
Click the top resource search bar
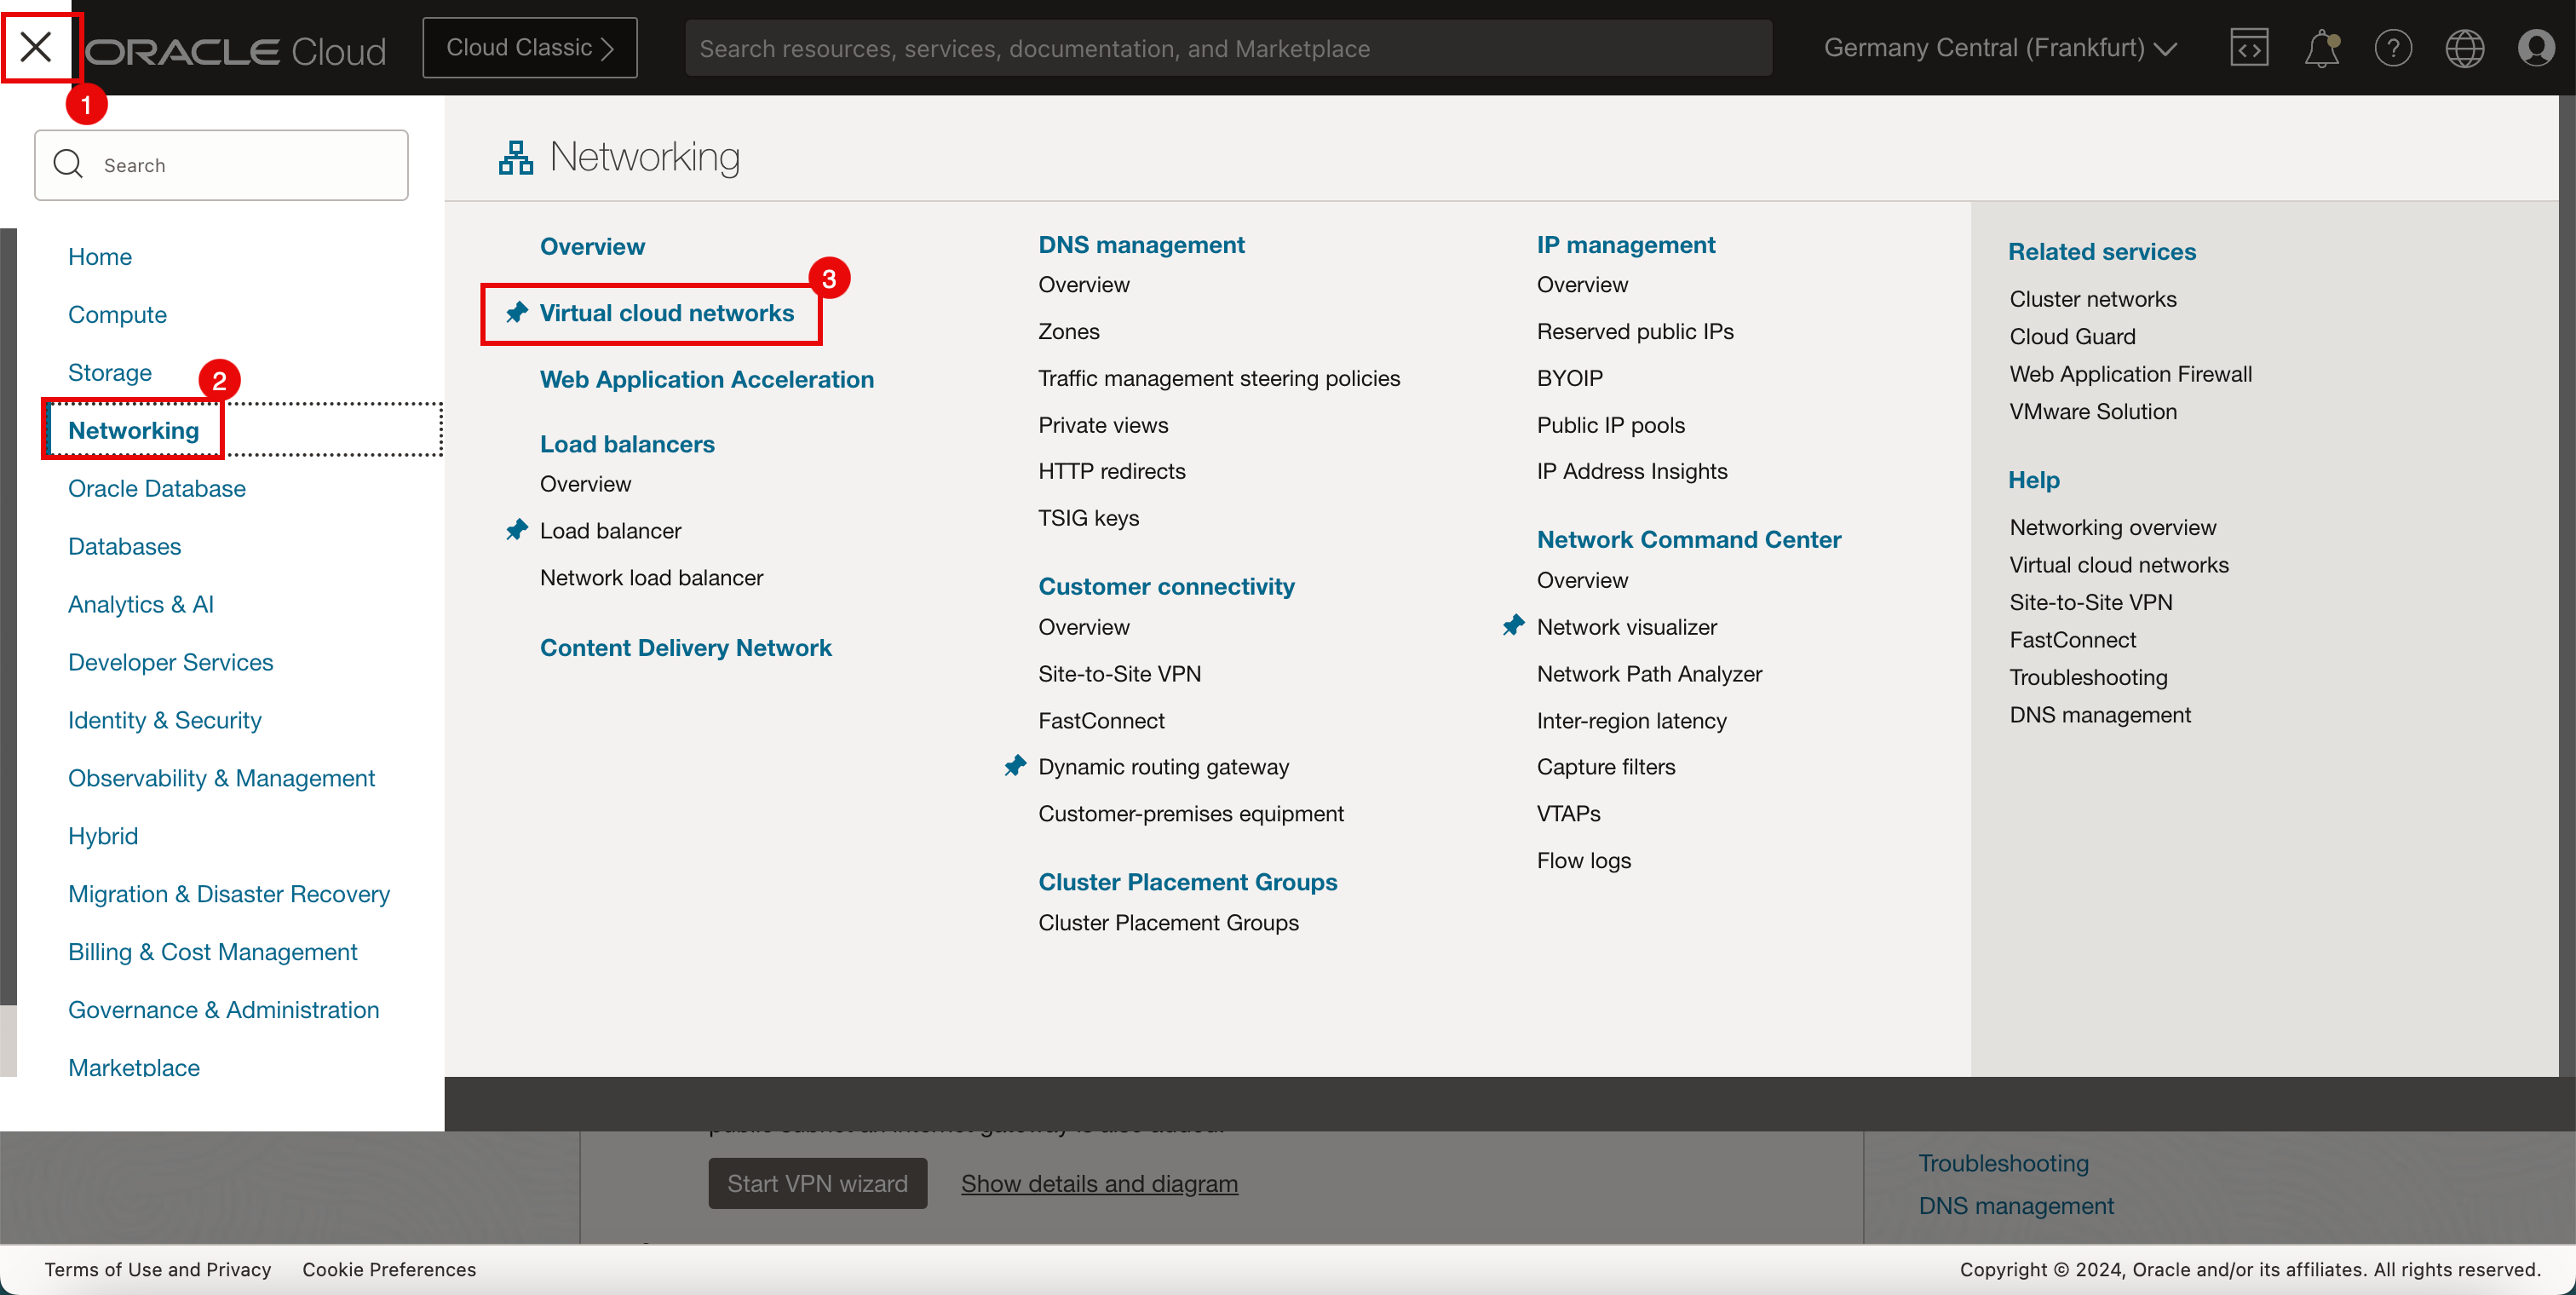pyautogui.click(x=1228, y=48)
